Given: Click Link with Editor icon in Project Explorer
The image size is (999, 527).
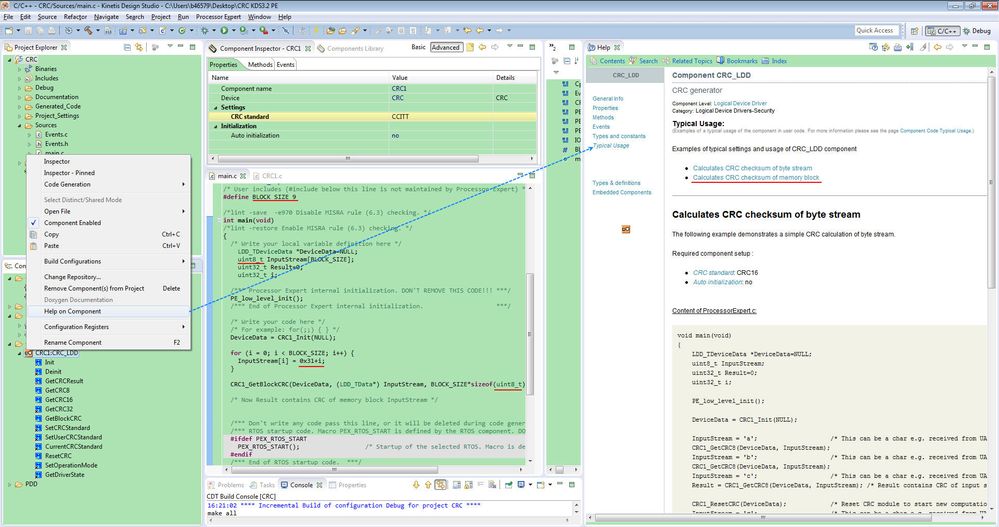Looking at the screenshot, I should coord(139,47).
